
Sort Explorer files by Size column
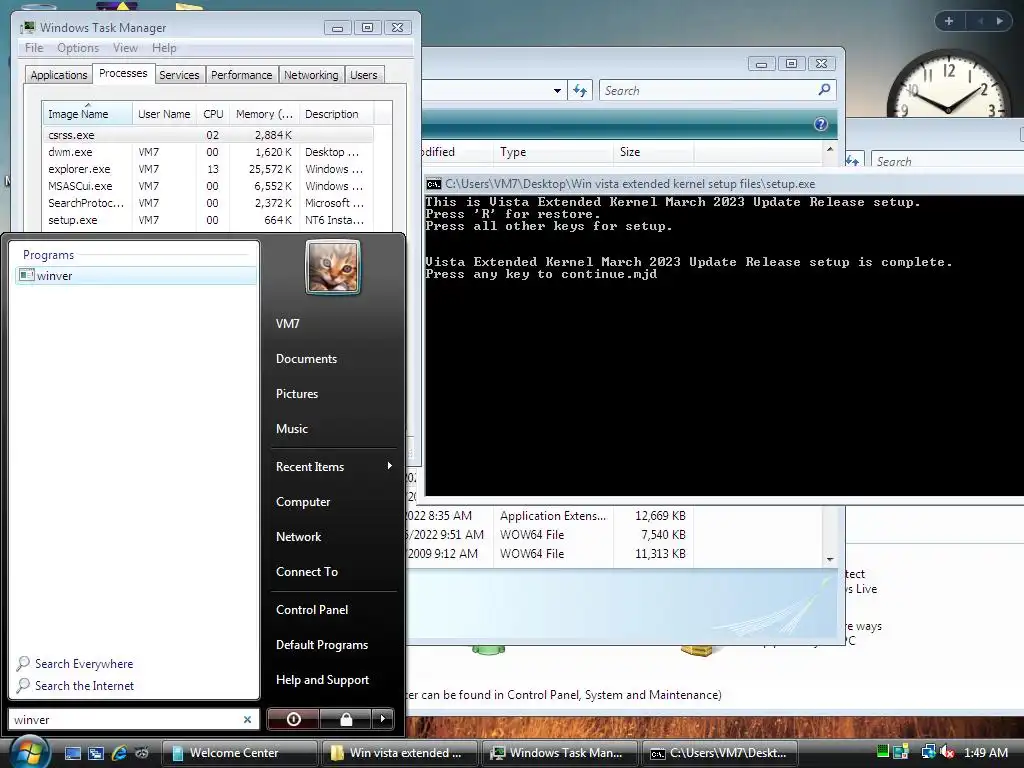pyautogui.click(x=653, y=152)
